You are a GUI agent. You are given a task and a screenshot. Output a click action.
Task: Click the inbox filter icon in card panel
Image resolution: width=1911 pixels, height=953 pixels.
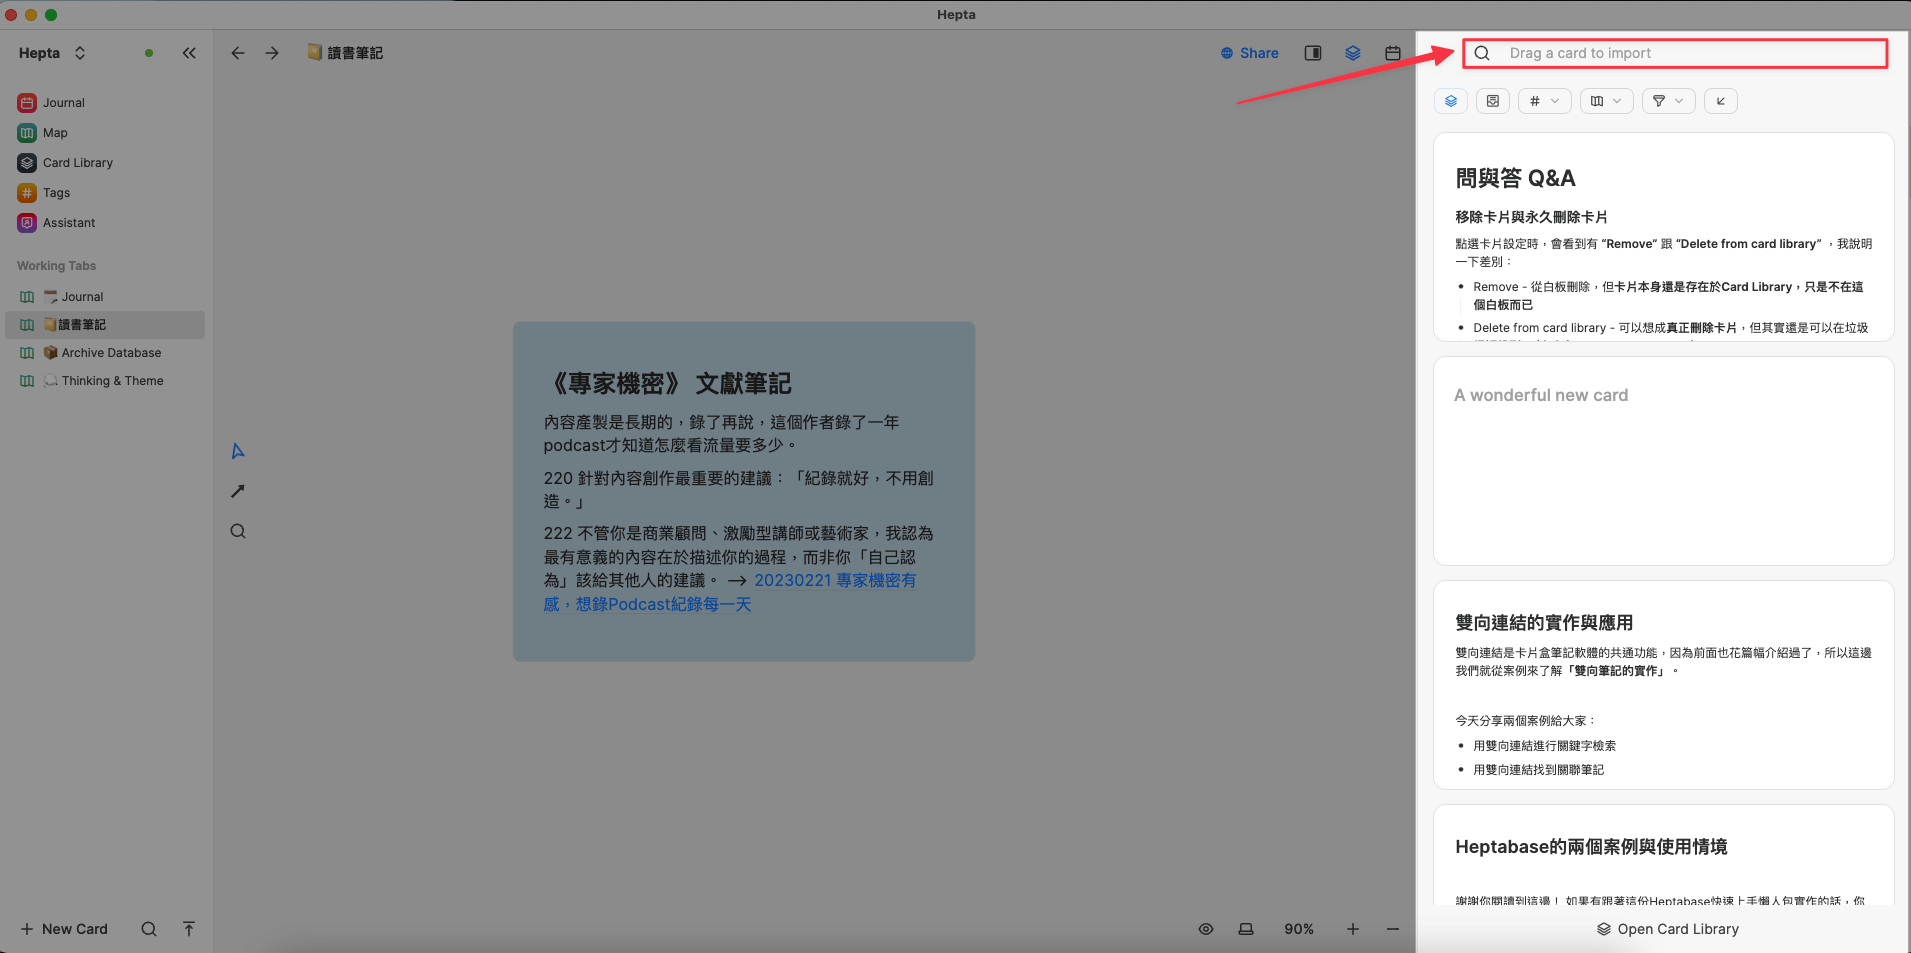coord(1492,101)
